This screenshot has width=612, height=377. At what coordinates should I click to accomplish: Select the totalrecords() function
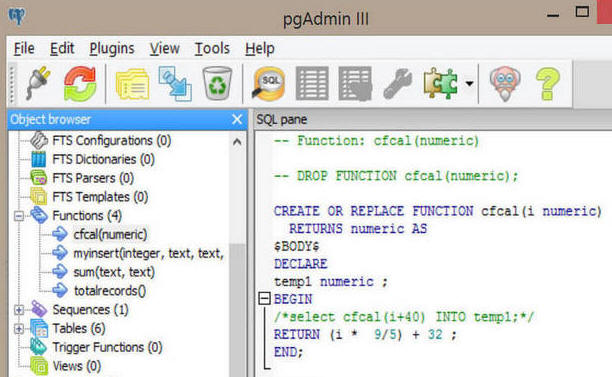tap(110, 291)
